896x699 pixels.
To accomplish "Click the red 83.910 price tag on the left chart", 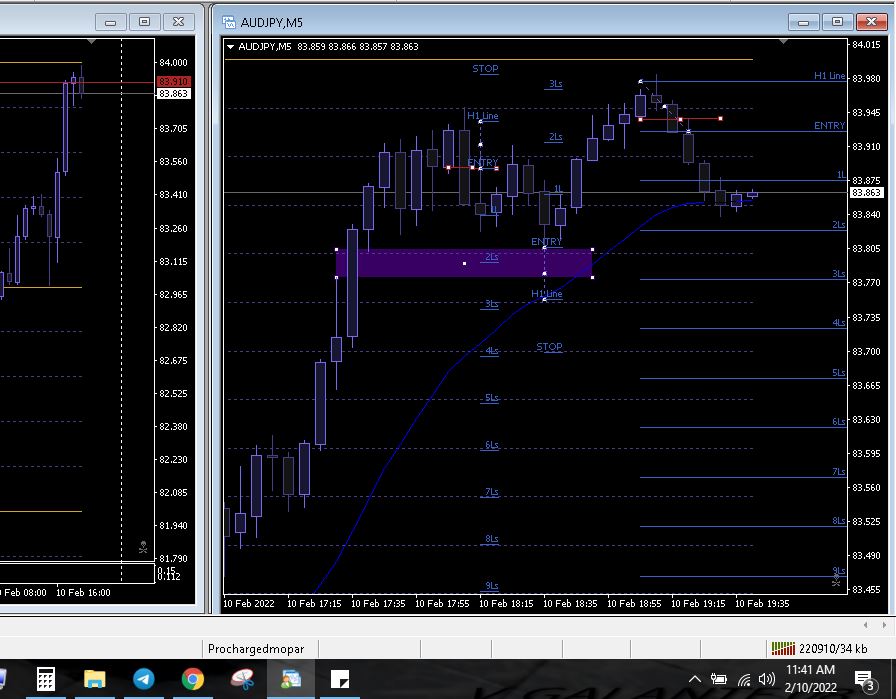I will point(173,82).
